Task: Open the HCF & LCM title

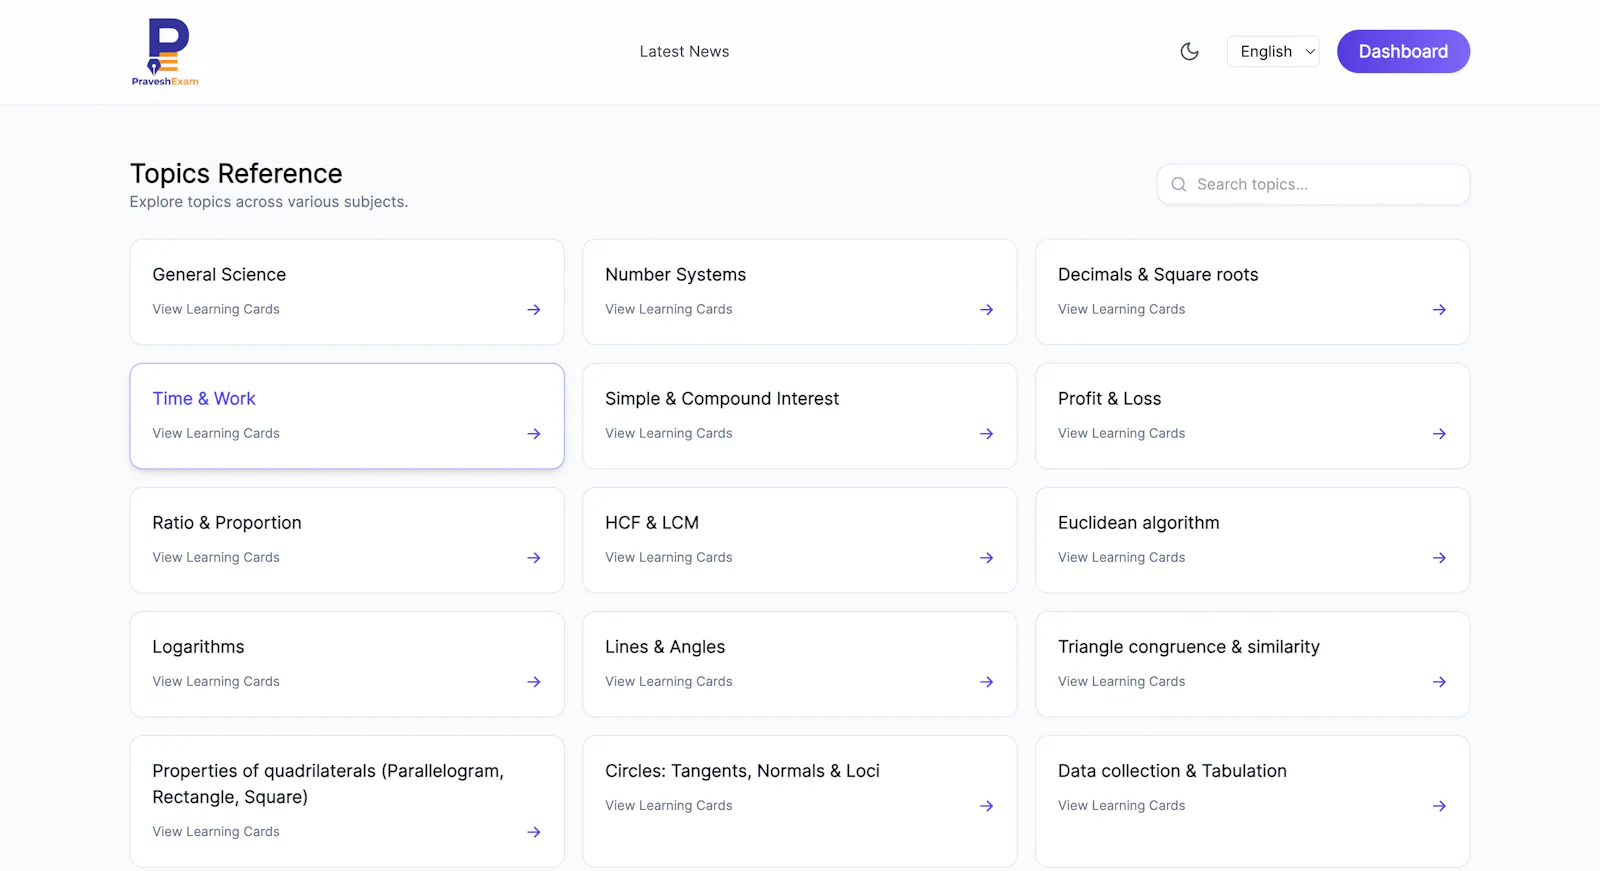Action: point(652,523)
